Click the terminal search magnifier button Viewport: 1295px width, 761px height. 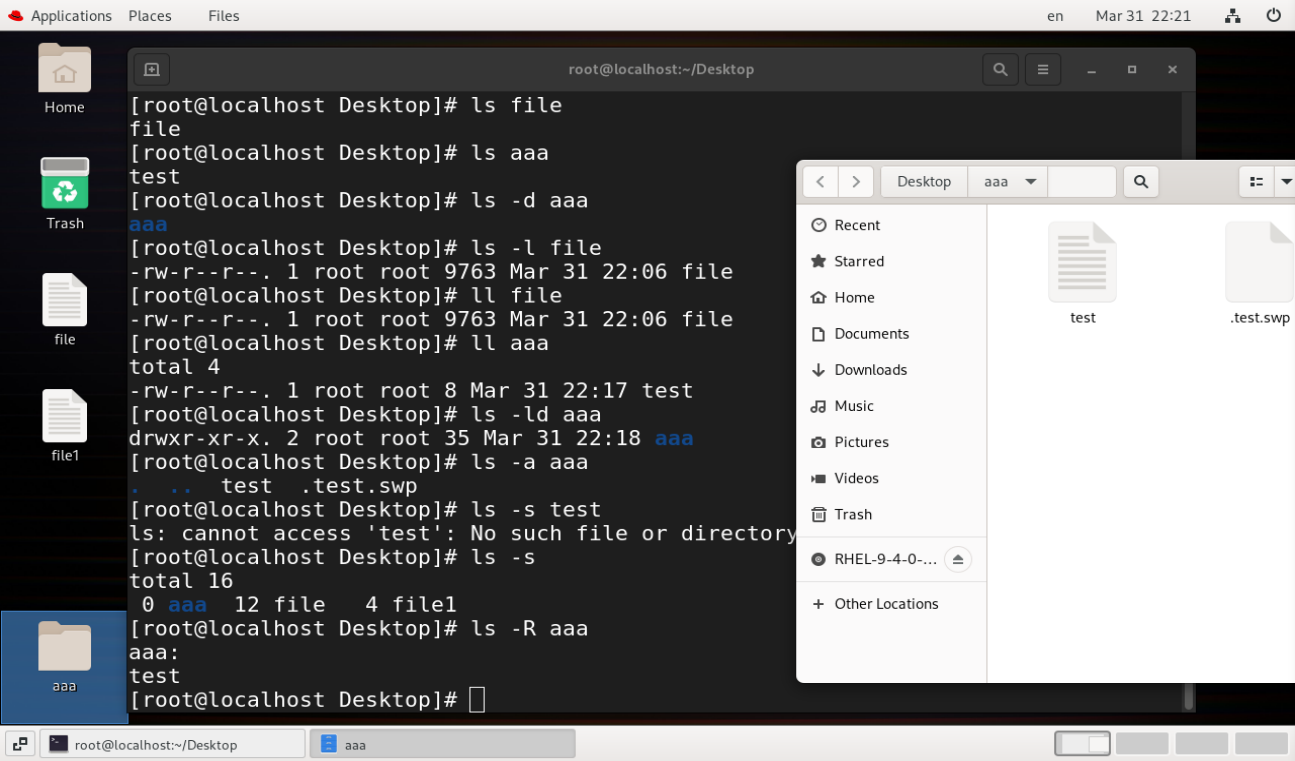[1000, 69]
